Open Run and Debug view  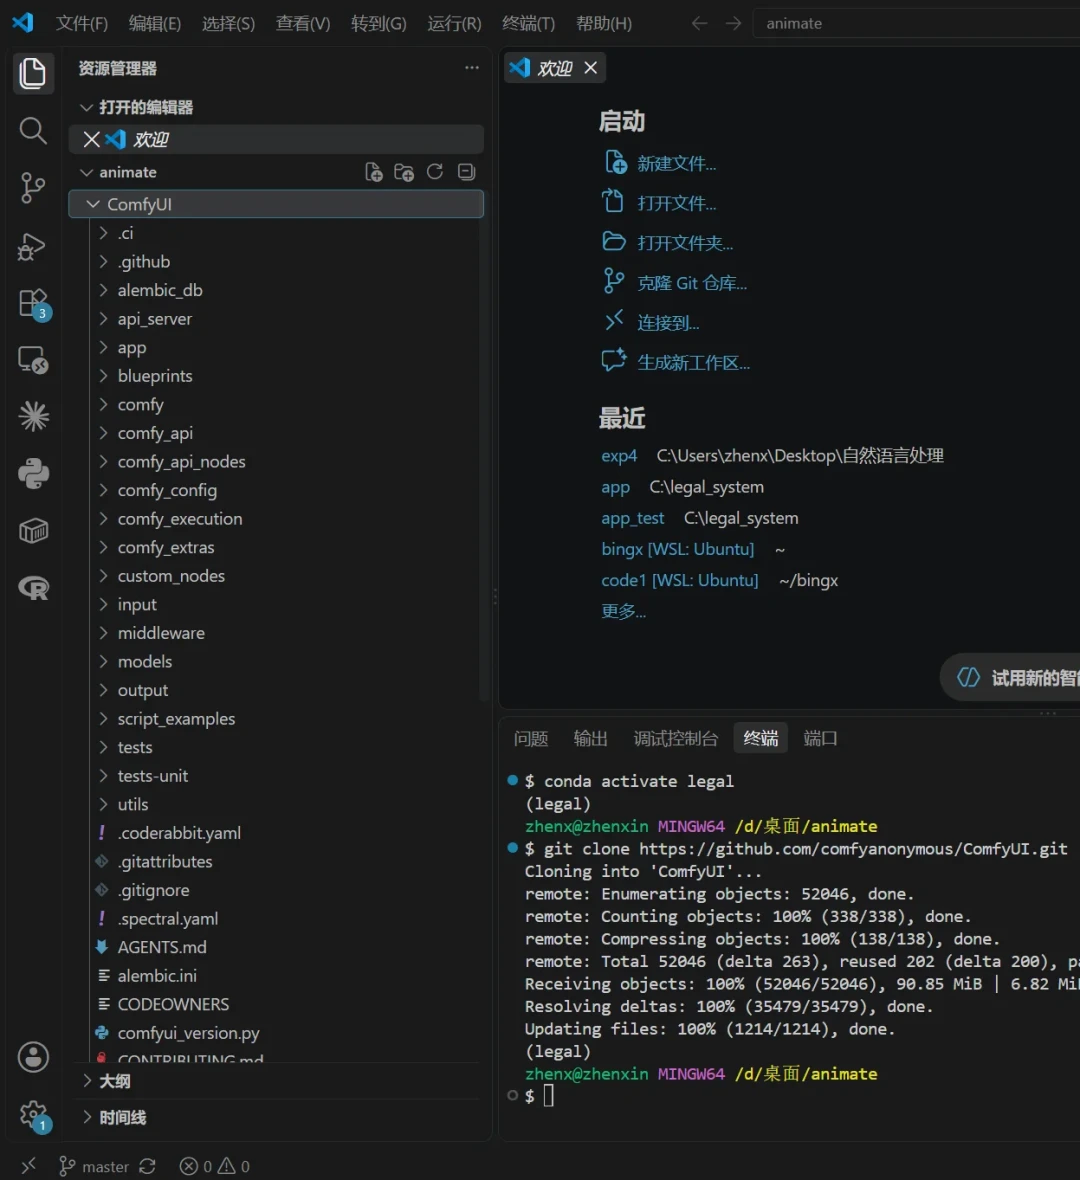click(32, 246)
